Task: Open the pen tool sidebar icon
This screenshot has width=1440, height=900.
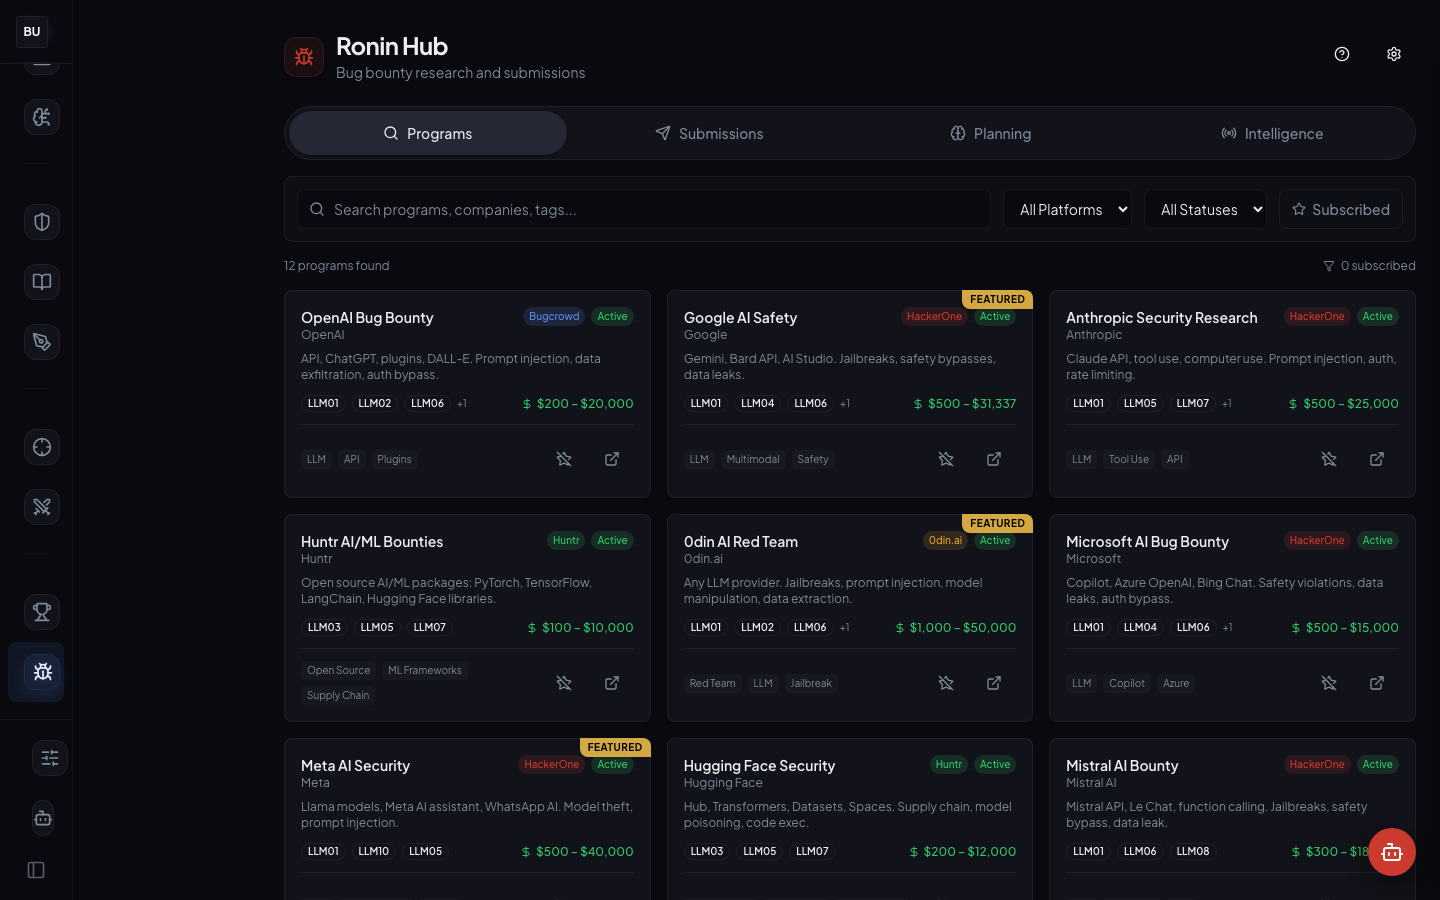Action: click(x=42, y=342)
